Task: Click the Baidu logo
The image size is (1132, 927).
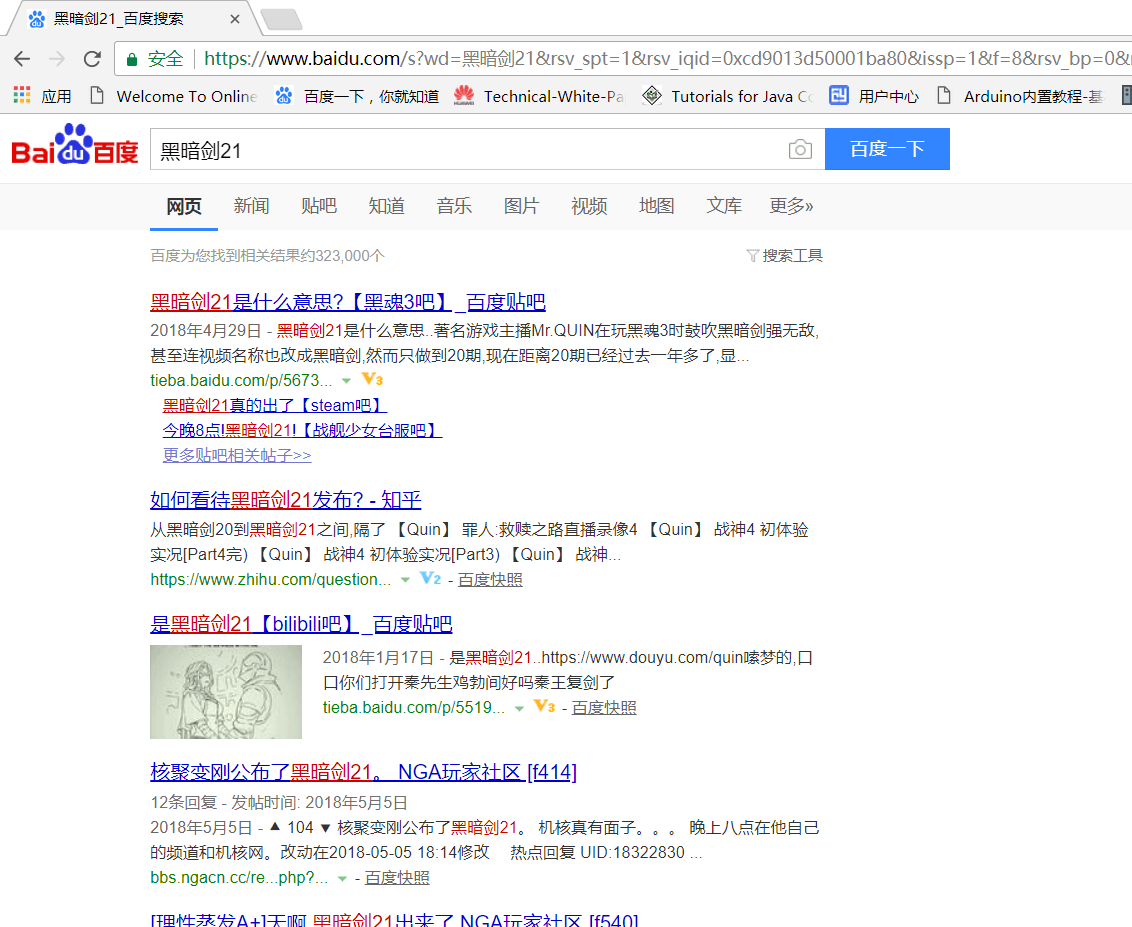Action: (x=74, y=144)
